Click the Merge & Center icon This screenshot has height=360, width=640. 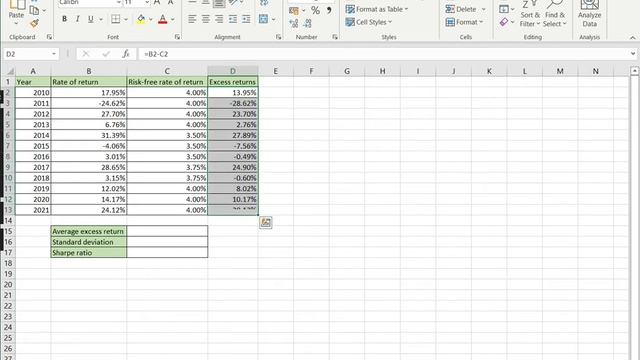(x=264, y=19)
